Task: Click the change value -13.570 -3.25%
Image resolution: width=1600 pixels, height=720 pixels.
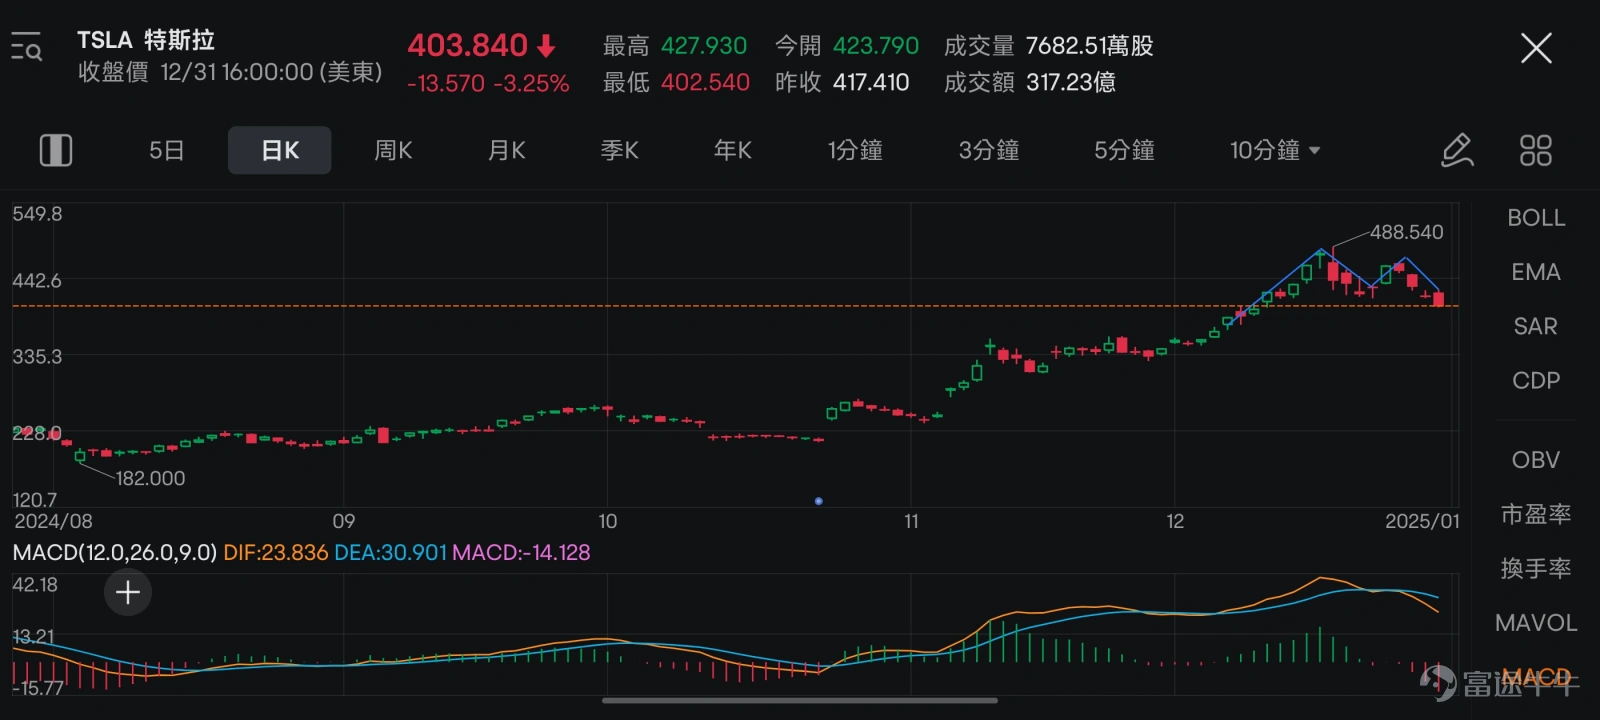Action: click(488, 83)
